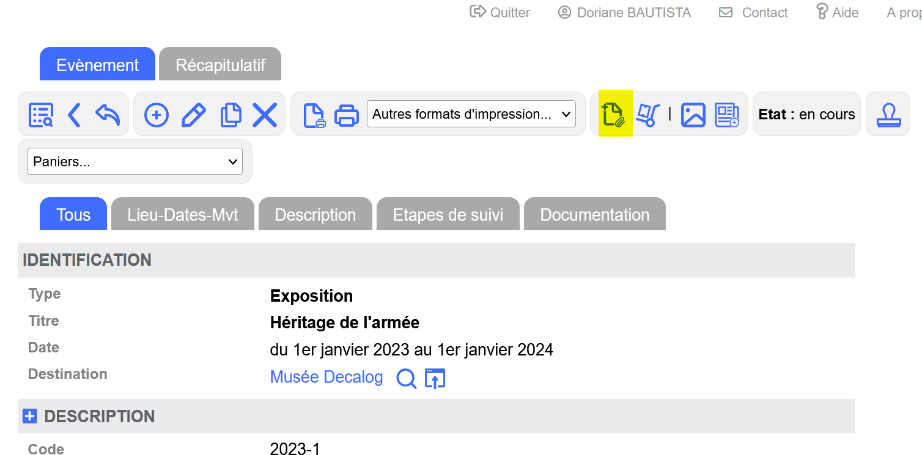Go to previous record with left chevron
Screen dimensions: 922x455
pyautogui.click(x=74, y=115)
